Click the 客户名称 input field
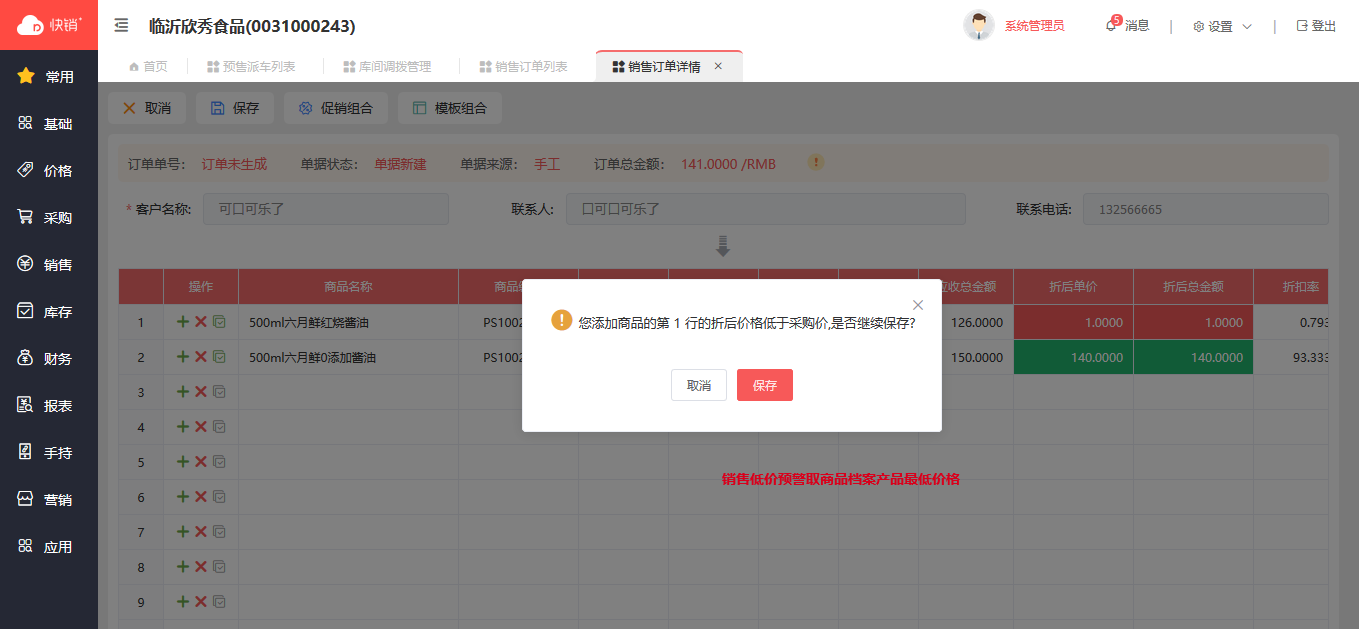The height and width of the screenshot is (629, 1359). 326,209
